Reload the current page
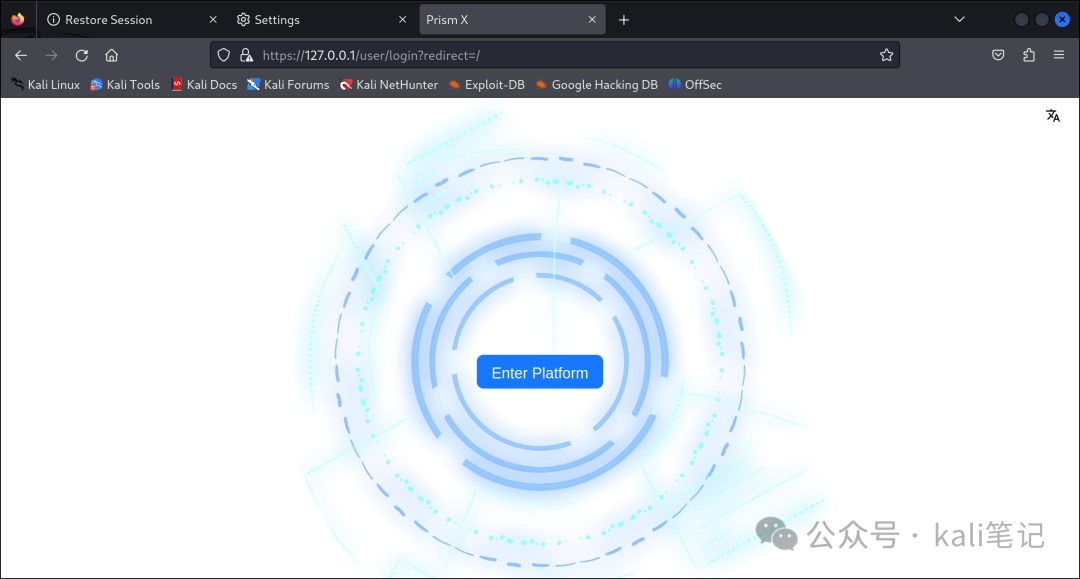Screen dimensions: 1080x579 (81, 55)
